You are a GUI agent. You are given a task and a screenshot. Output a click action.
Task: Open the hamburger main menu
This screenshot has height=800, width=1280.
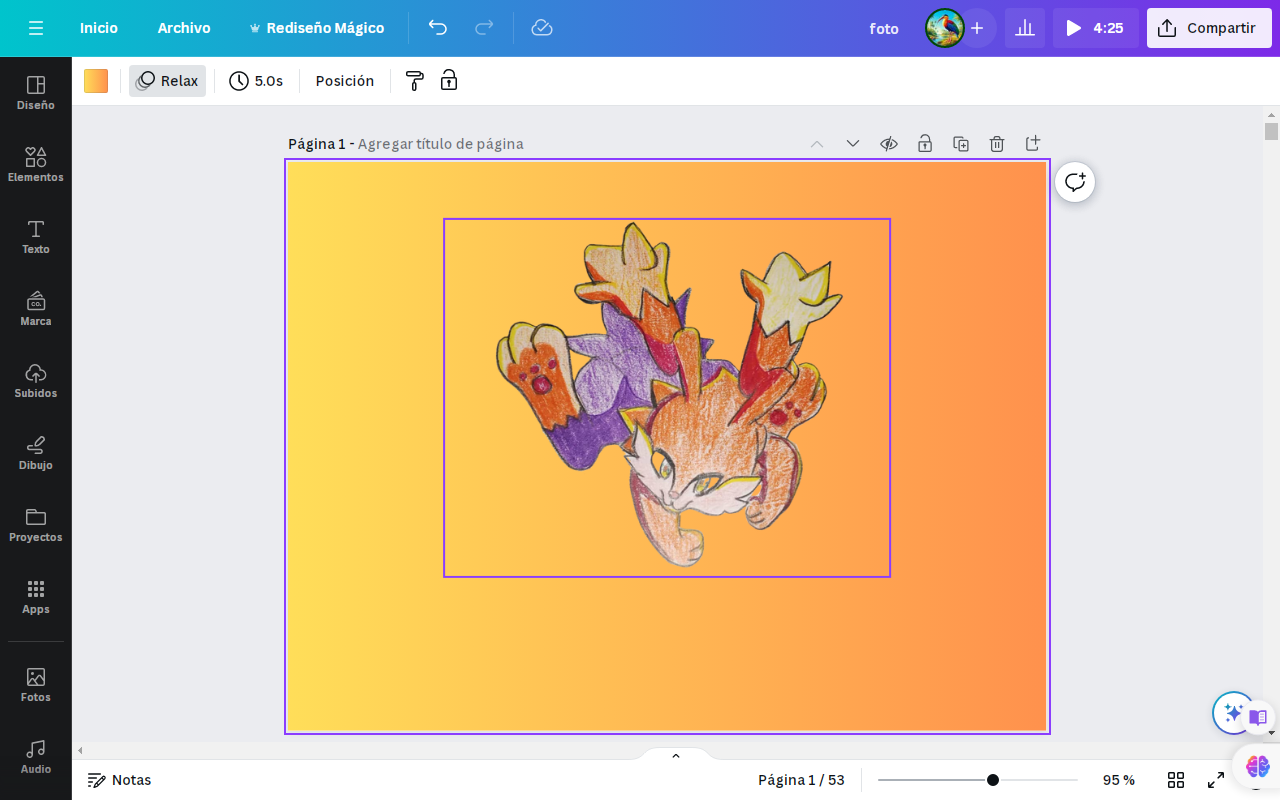click(36, 28)
